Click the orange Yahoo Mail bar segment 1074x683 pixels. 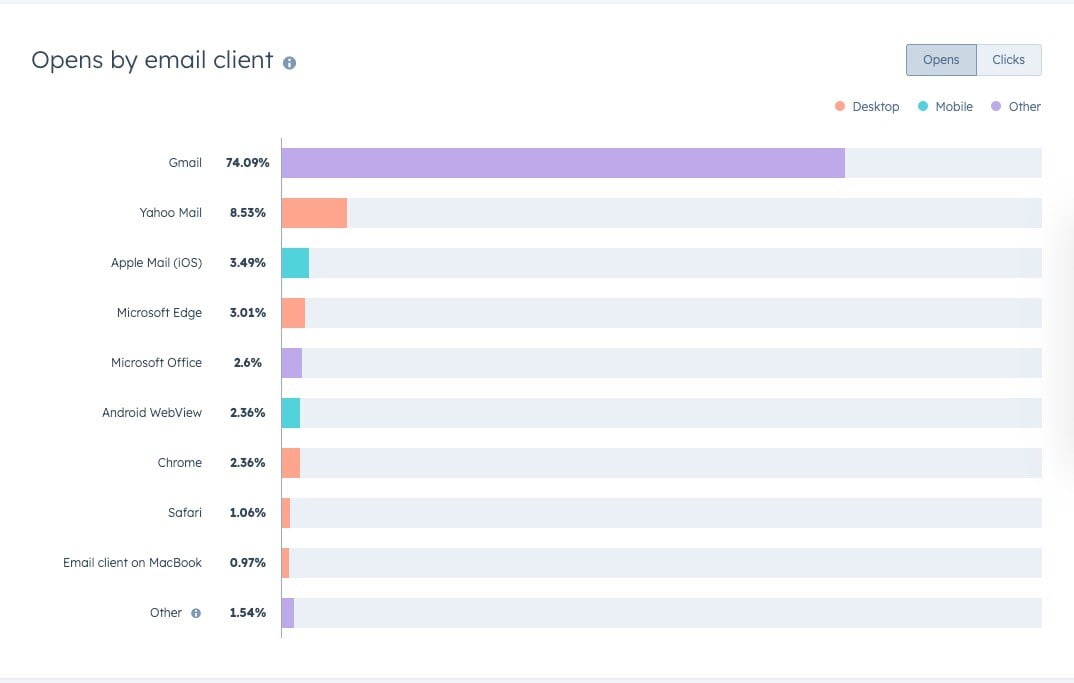coord(315,212)
